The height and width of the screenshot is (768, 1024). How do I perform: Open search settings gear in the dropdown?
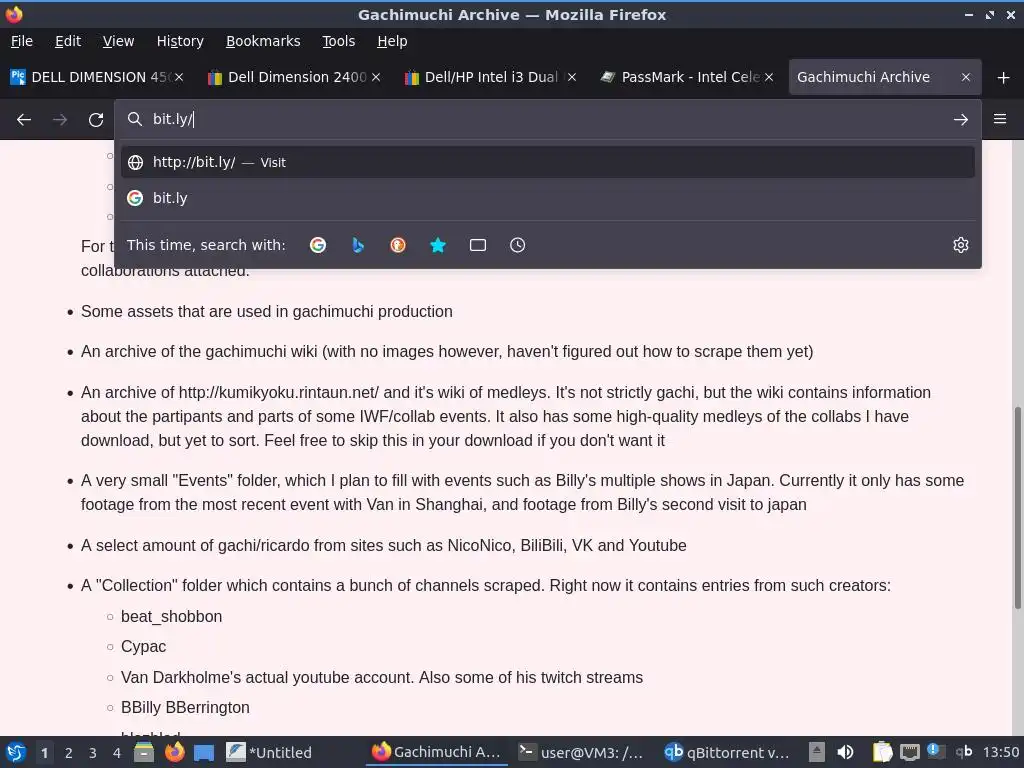point(961,245)
